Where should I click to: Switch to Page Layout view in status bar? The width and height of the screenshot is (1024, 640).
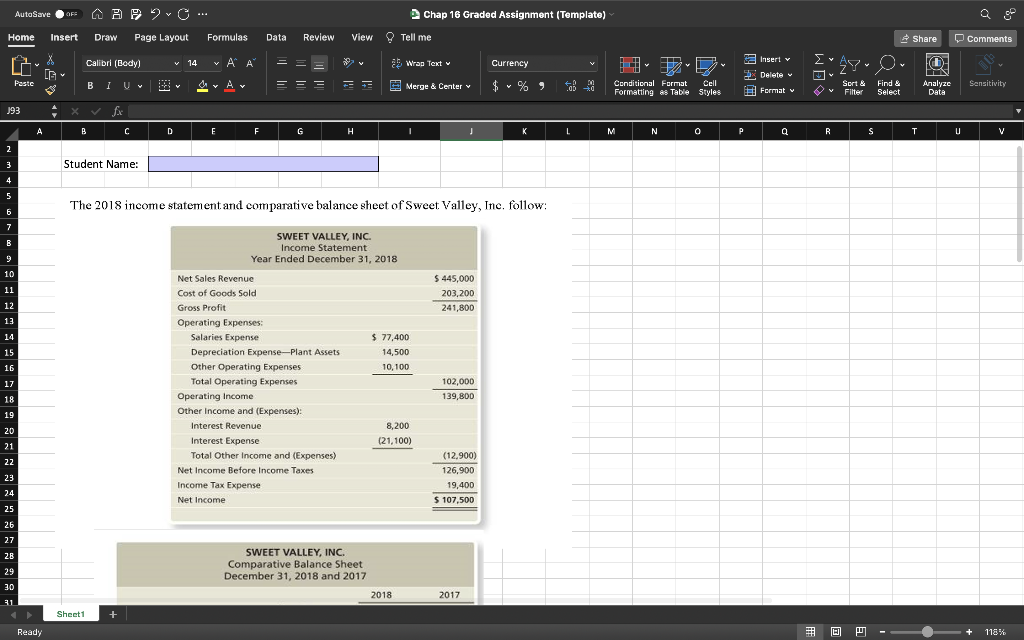[836, 632]
